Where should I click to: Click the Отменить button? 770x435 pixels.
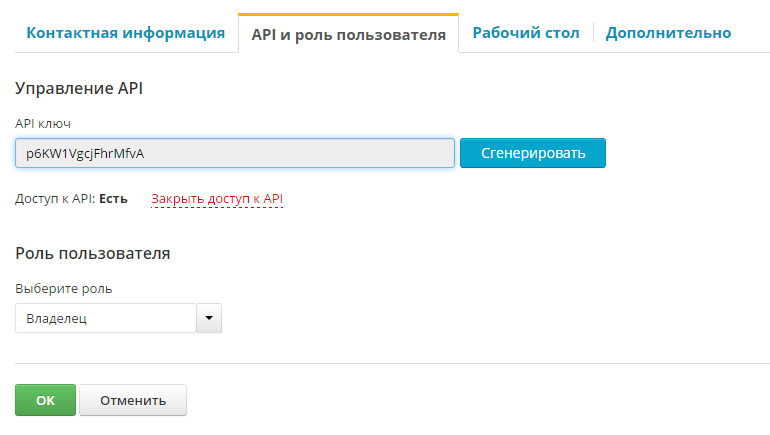click(133, 400)
